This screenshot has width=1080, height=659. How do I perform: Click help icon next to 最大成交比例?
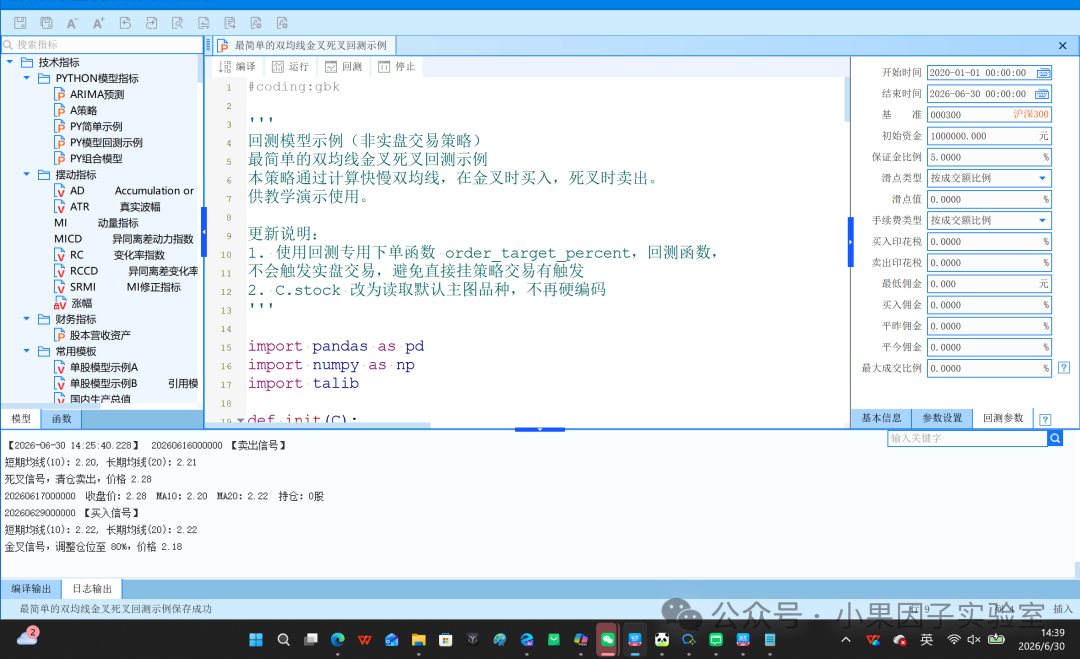coord(1064,368)
